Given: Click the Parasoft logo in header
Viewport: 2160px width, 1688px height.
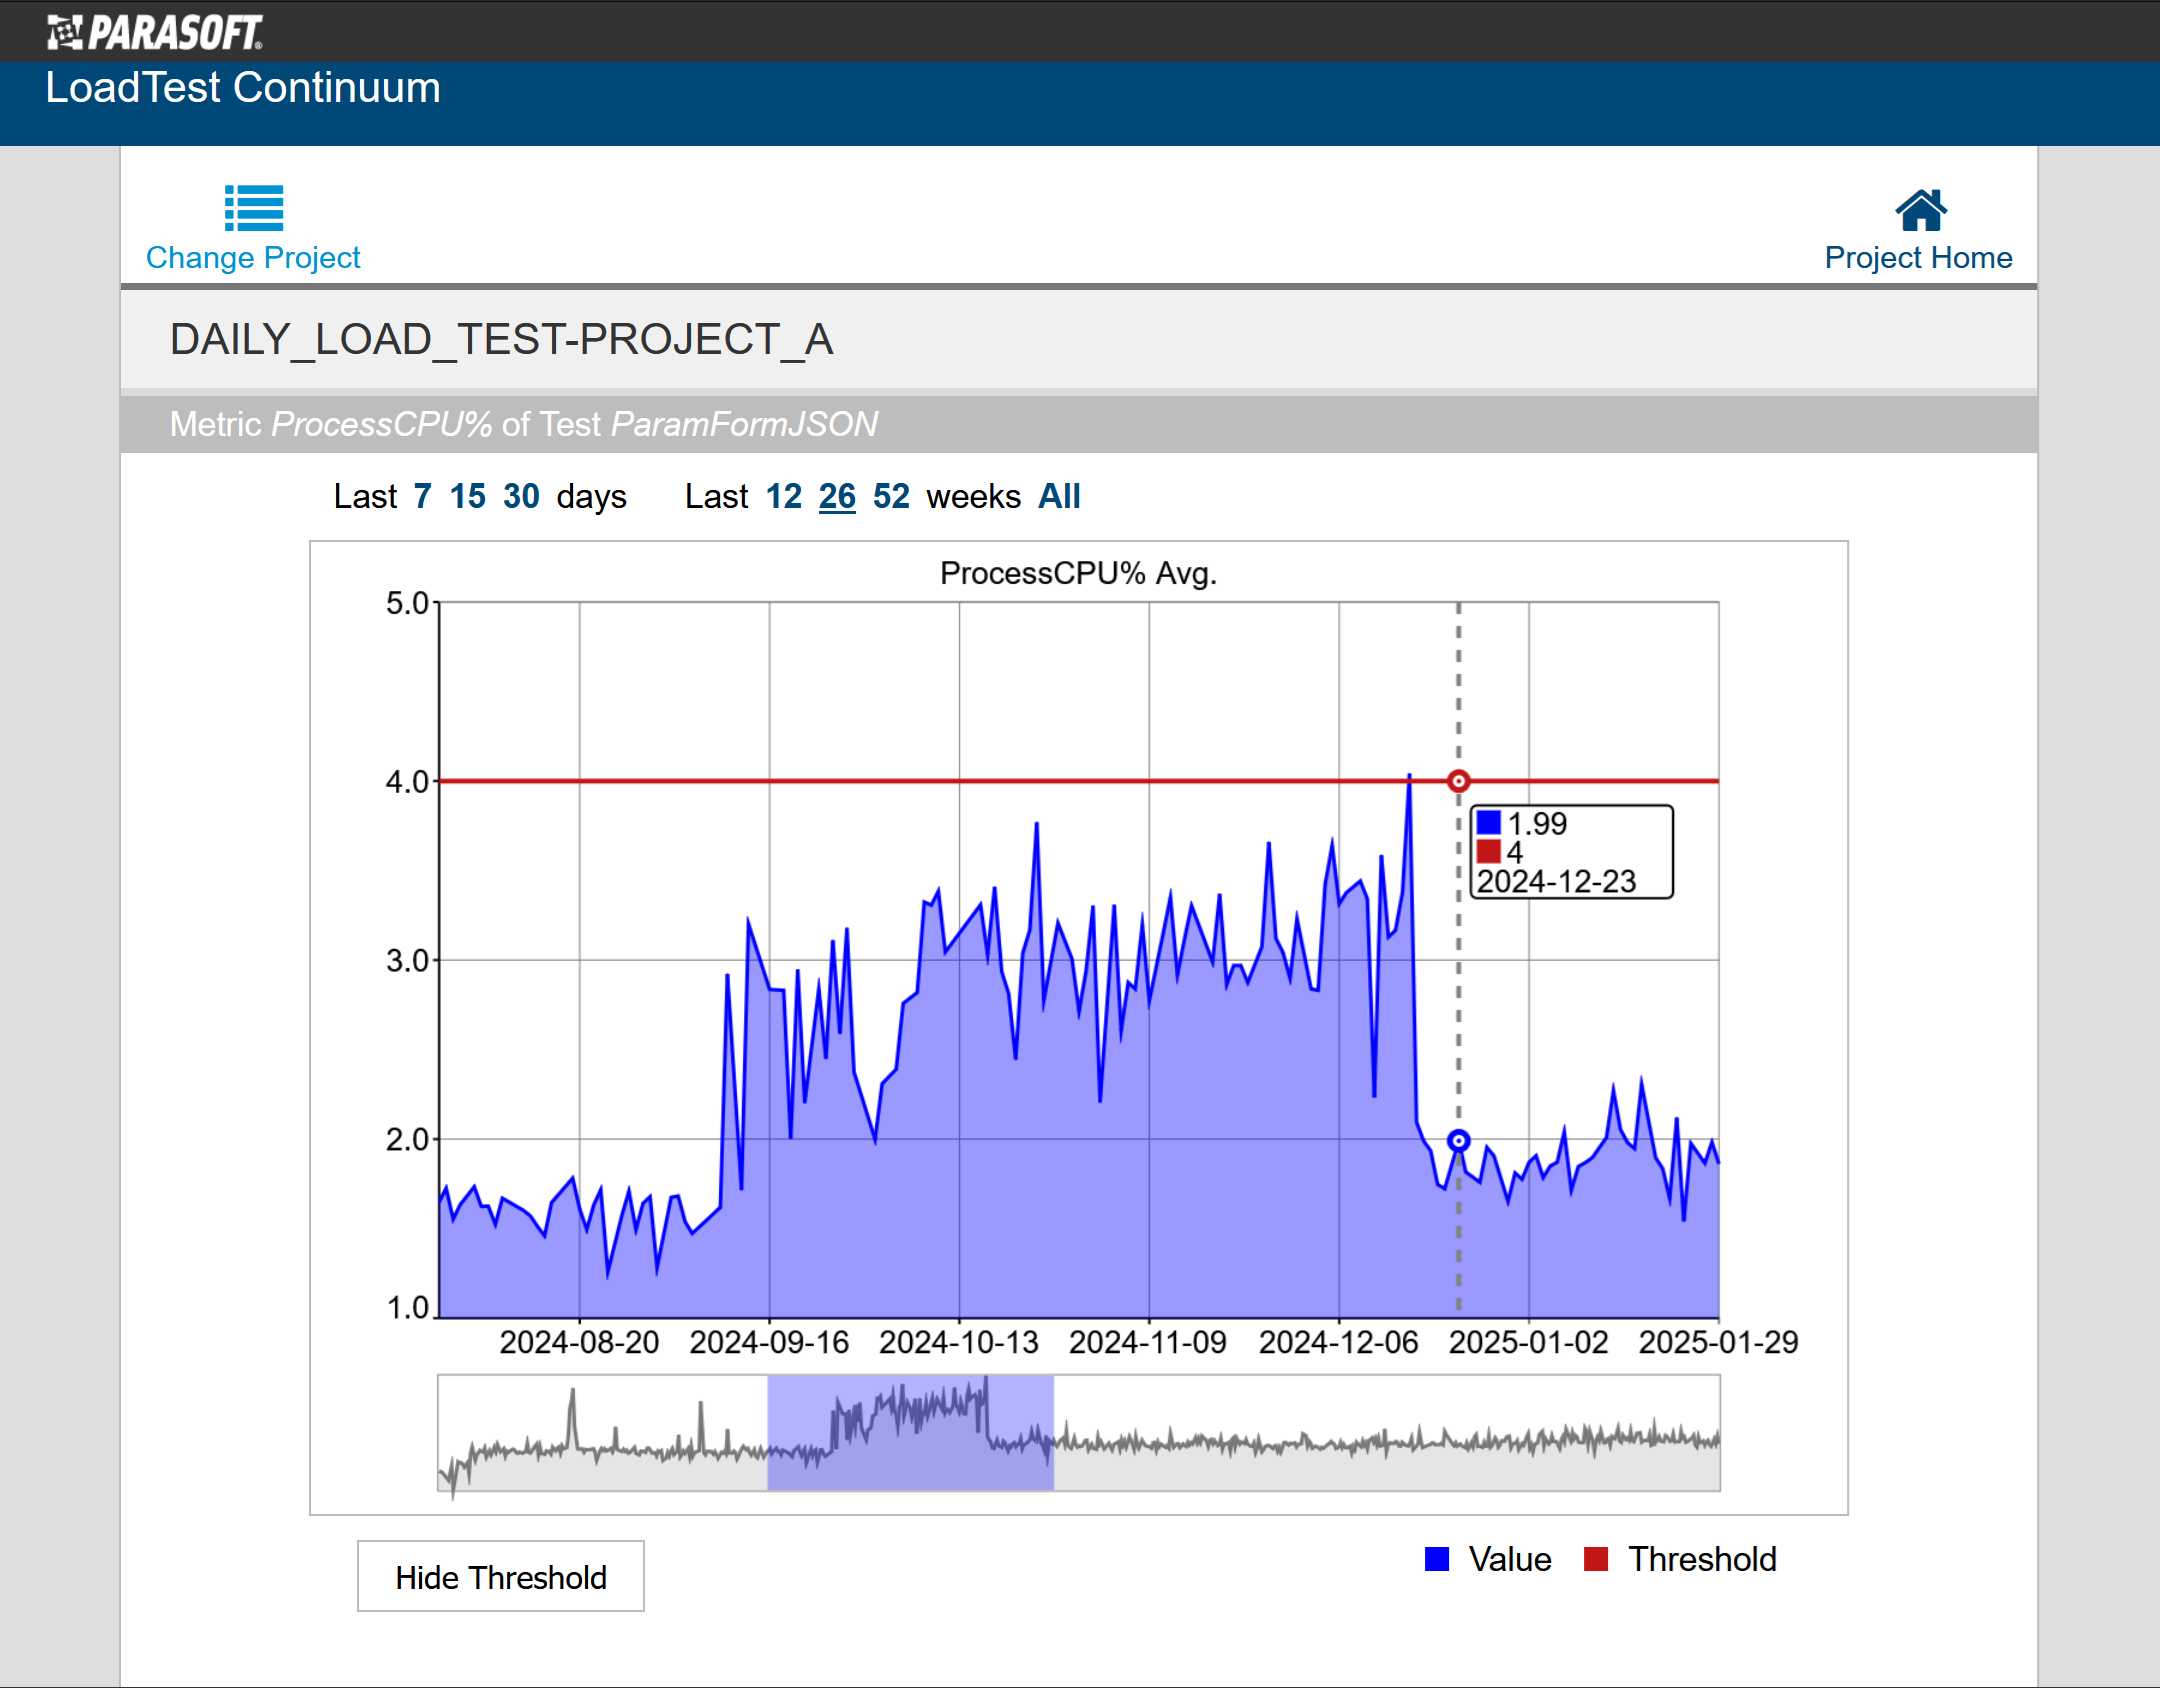Looking at the screenshot, I should pyautogui.click(x=155, y=32).
